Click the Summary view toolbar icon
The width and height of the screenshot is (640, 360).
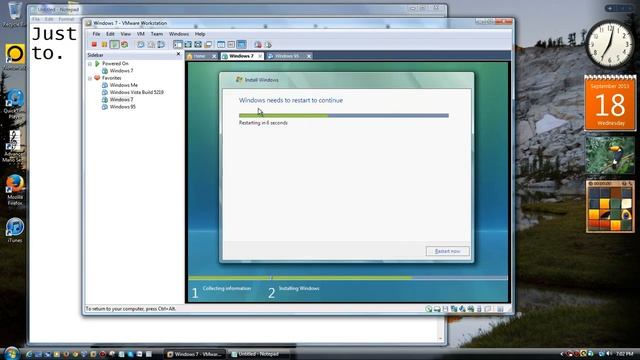[221, 44]
